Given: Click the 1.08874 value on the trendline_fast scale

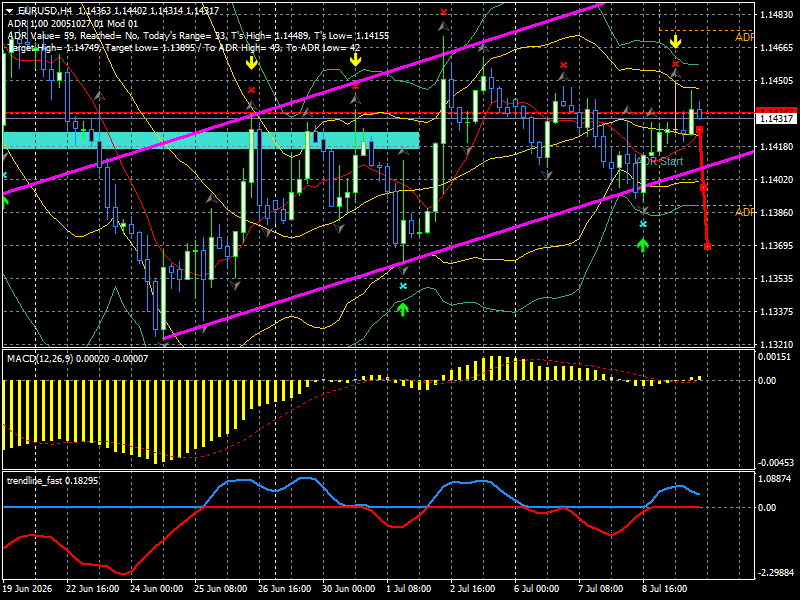Looking at the screenshot, I should (774, 479).
